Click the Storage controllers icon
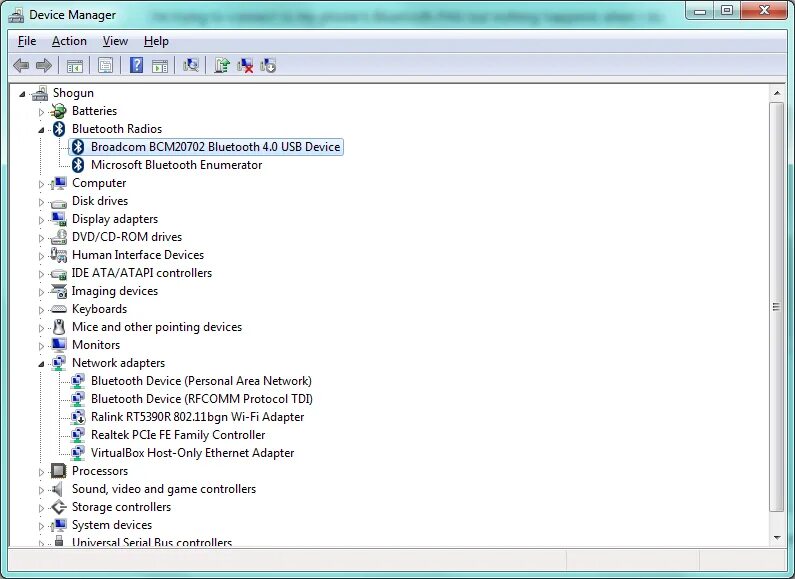795x579 pixels. [x=59, y=507]
